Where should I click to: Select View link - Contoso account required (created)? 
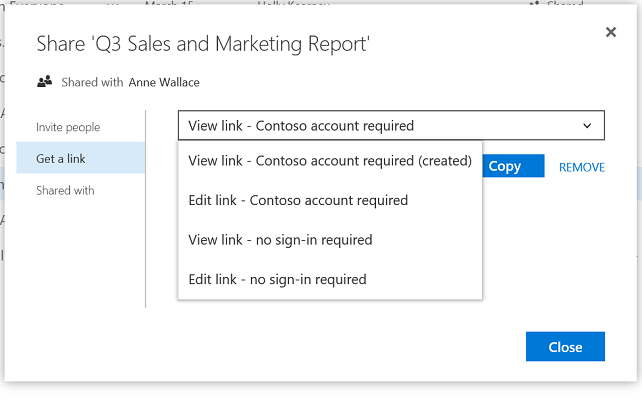pyautogui.click(x=329, y=160)
